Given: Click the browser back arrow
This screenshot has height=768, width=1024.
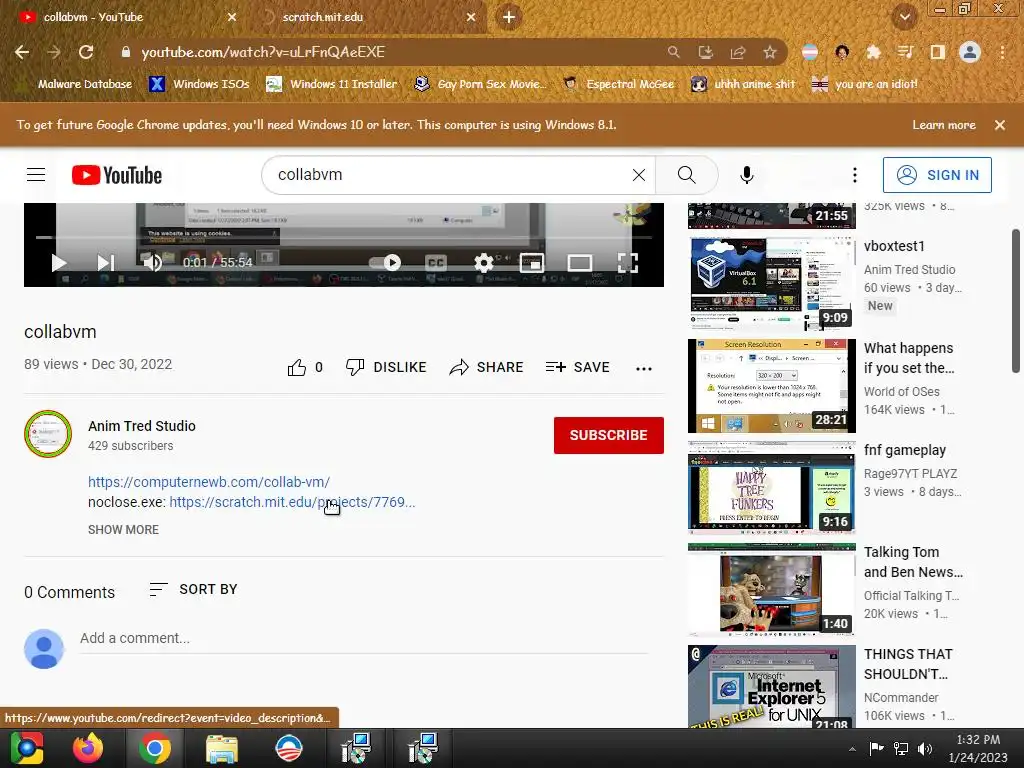Looking at the screenshot, I should (x=22, y=52).
